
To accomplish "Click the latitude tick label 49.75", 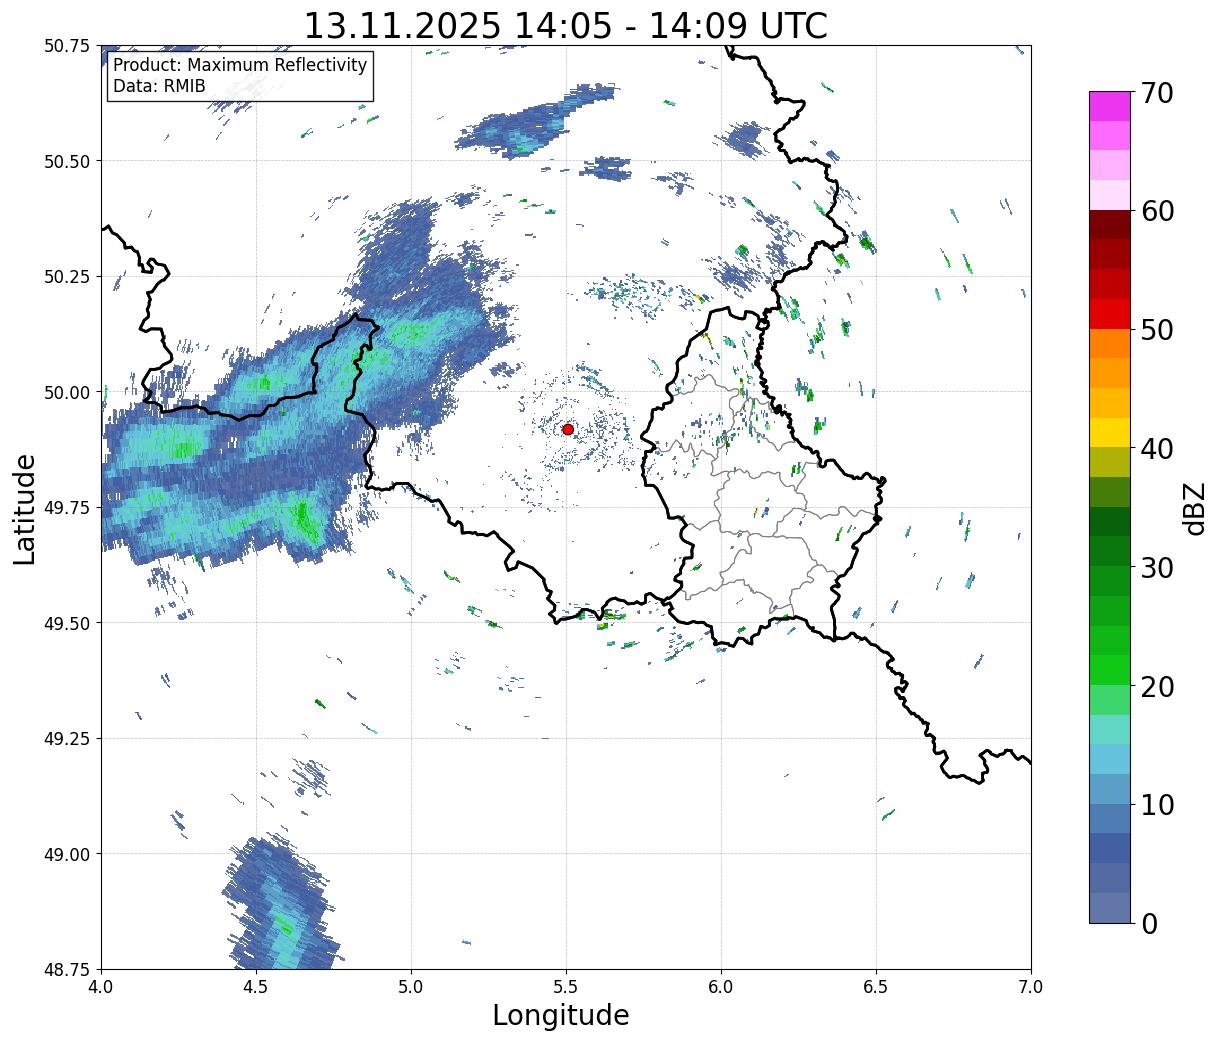I will point(67,508).
